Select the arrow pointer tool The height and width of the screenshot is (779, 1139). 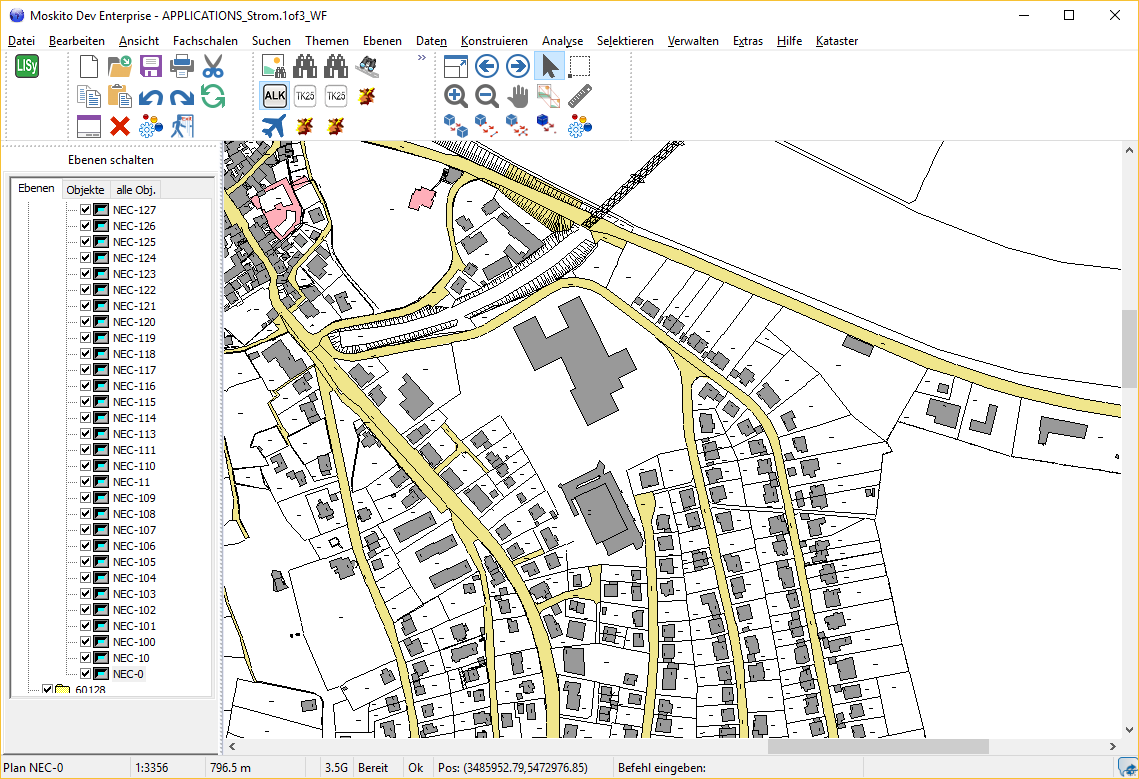tap(549, 67)
